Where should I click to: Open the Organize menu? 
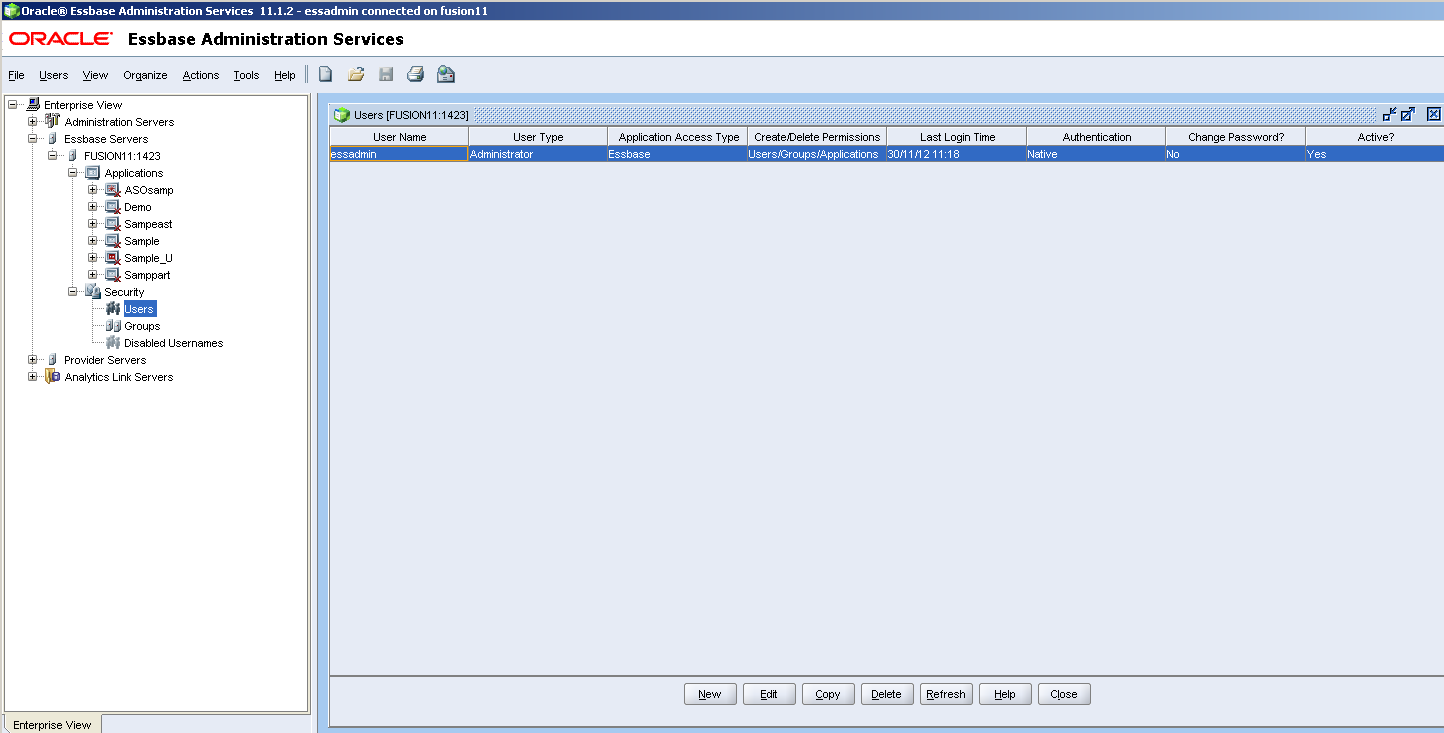(x=145, y=74)
